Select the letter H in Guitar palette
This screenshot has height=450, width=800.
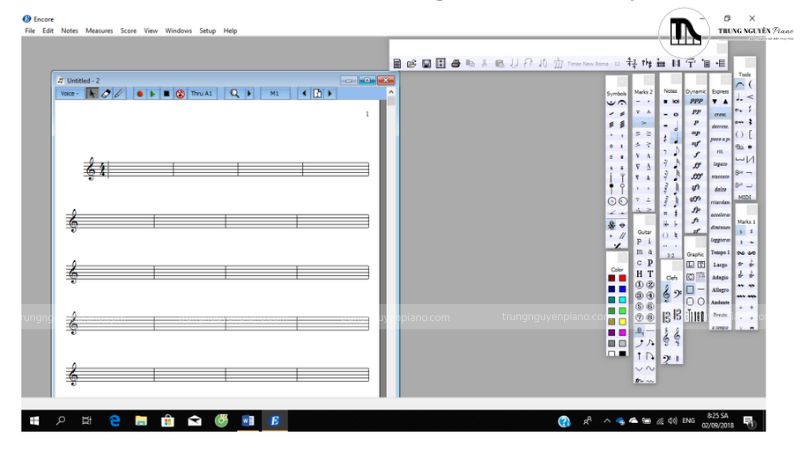click(639, 274)
